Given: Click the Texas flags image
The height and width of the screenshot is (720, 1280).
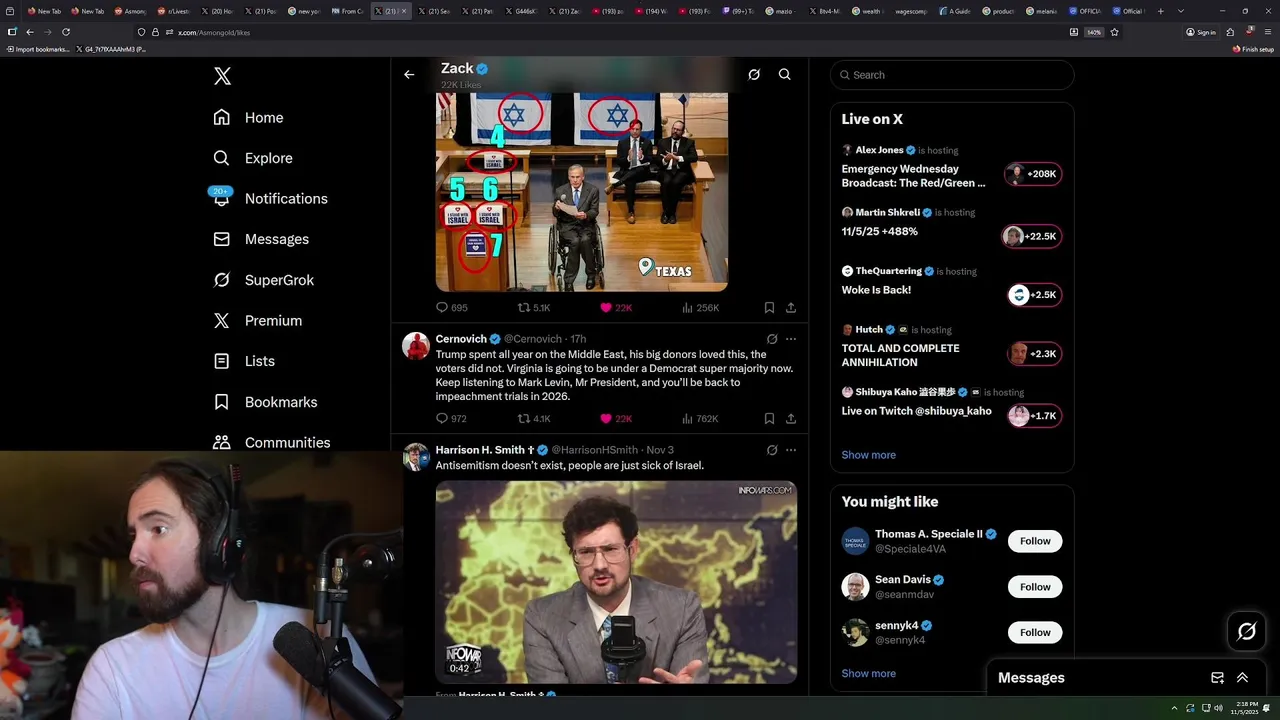Looking at the screenshot, I should tap(582, 192).
